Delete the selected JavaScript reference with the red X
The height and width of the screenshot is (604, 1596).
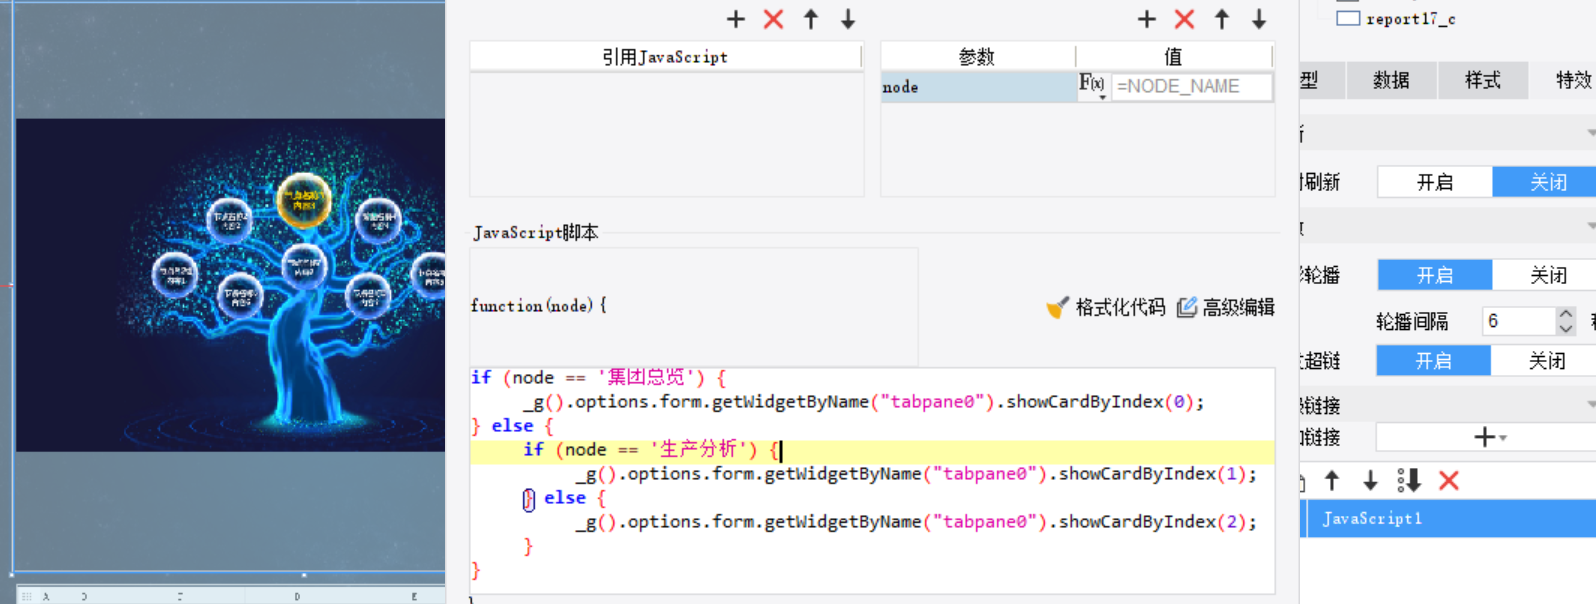point(773,19)
